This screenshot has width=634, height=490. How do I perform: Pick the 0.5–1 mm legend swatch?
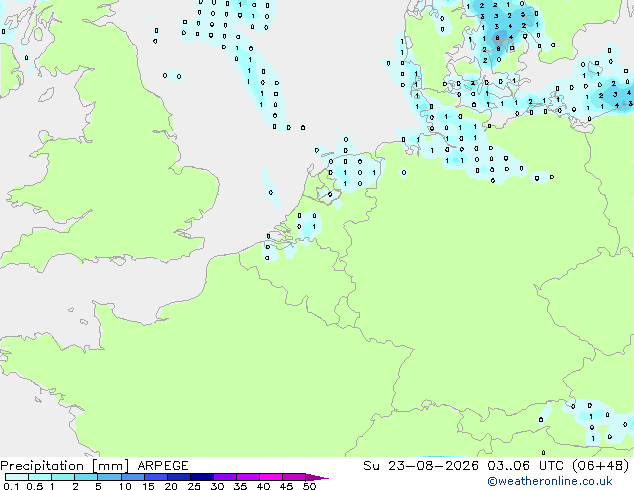pos(40,477)
